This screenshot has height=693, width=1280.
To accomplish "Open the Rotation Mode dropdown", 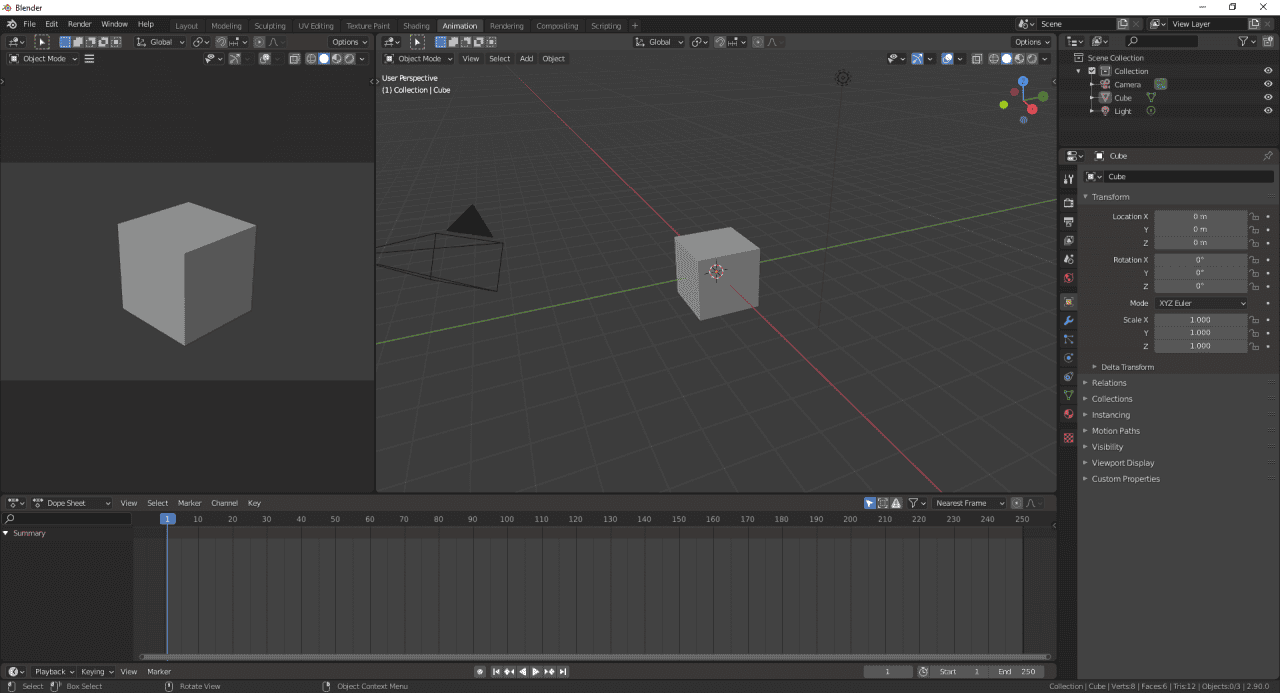I will 1200,302.
